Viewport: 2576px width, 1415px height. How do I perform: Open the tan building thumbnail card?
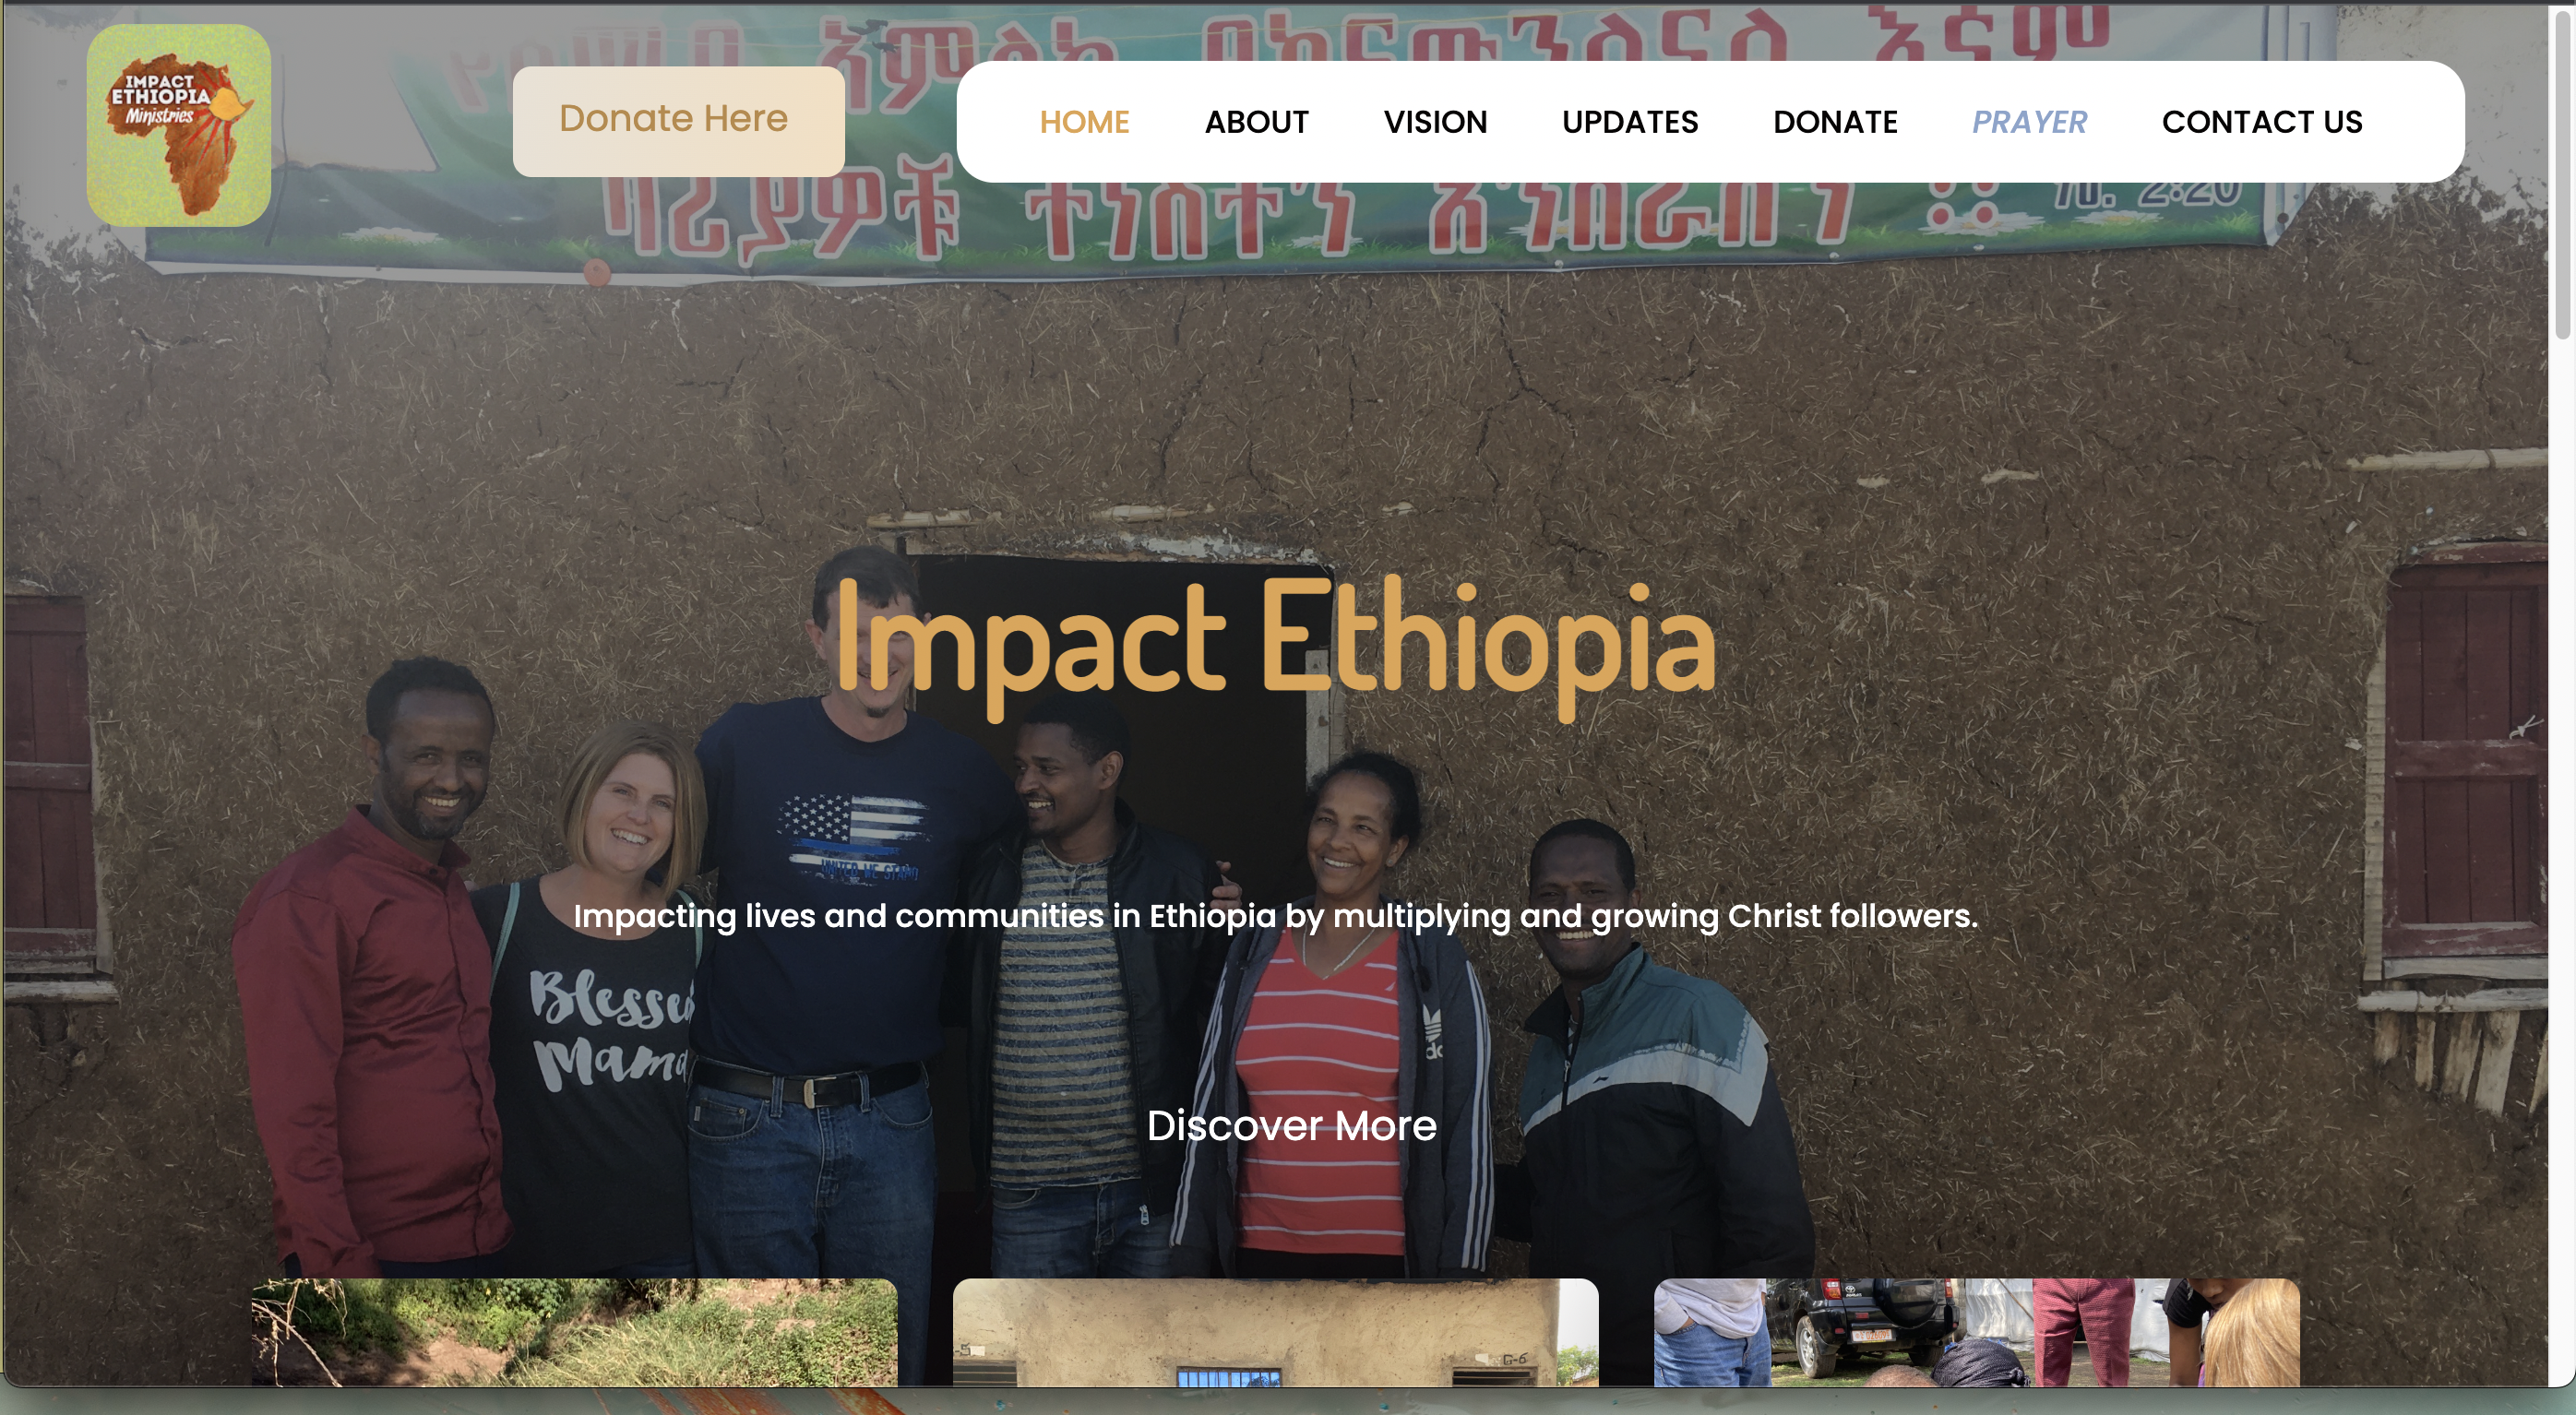tap(1275, 1332)
